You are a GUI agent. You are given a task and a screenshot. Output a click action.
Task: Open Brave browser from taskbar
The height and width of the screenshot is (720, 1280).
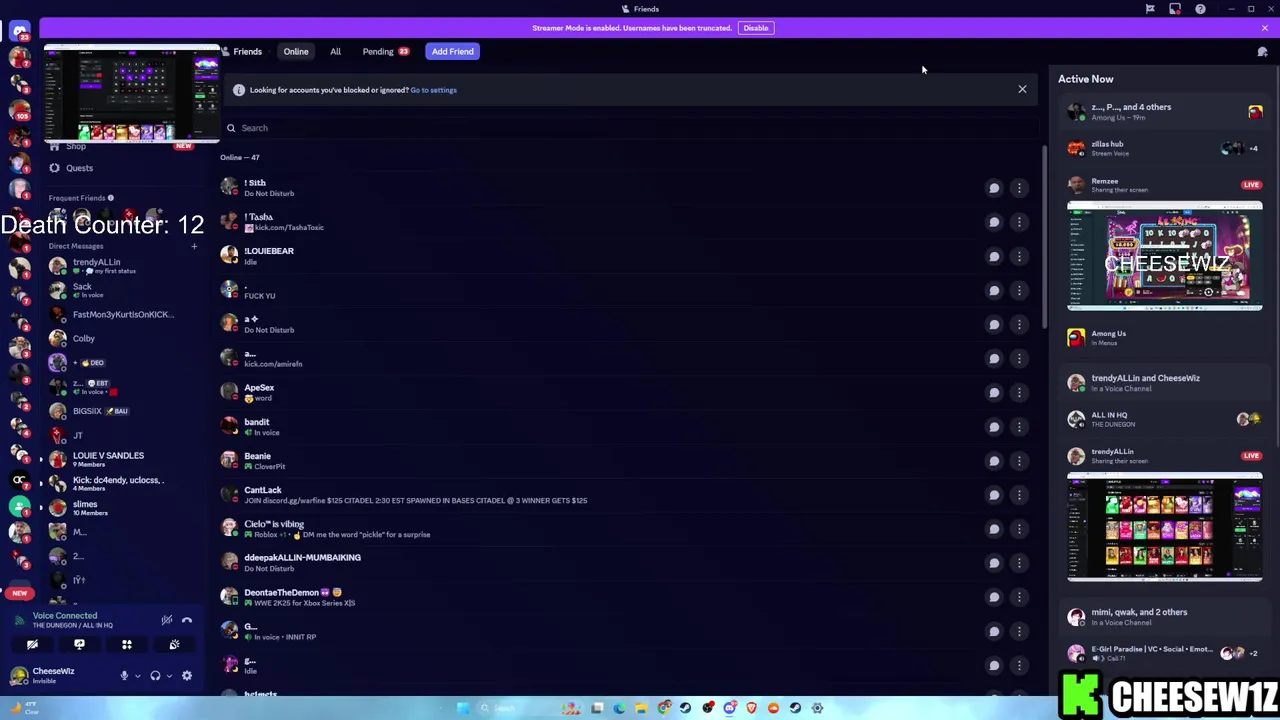(x=751, y=708)
